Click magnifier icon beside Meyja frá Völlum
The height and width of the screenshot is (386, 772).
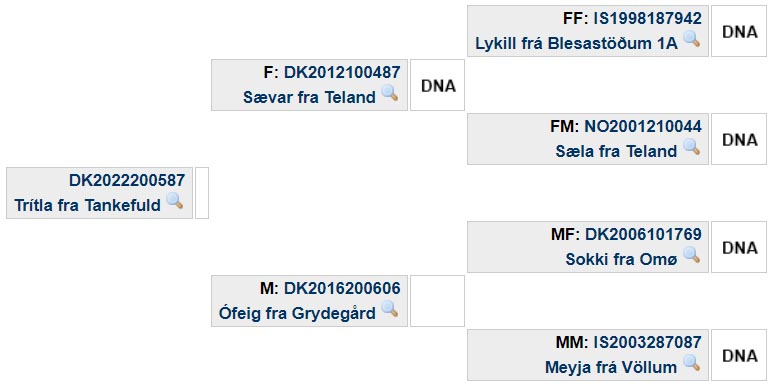click(692, 363)
